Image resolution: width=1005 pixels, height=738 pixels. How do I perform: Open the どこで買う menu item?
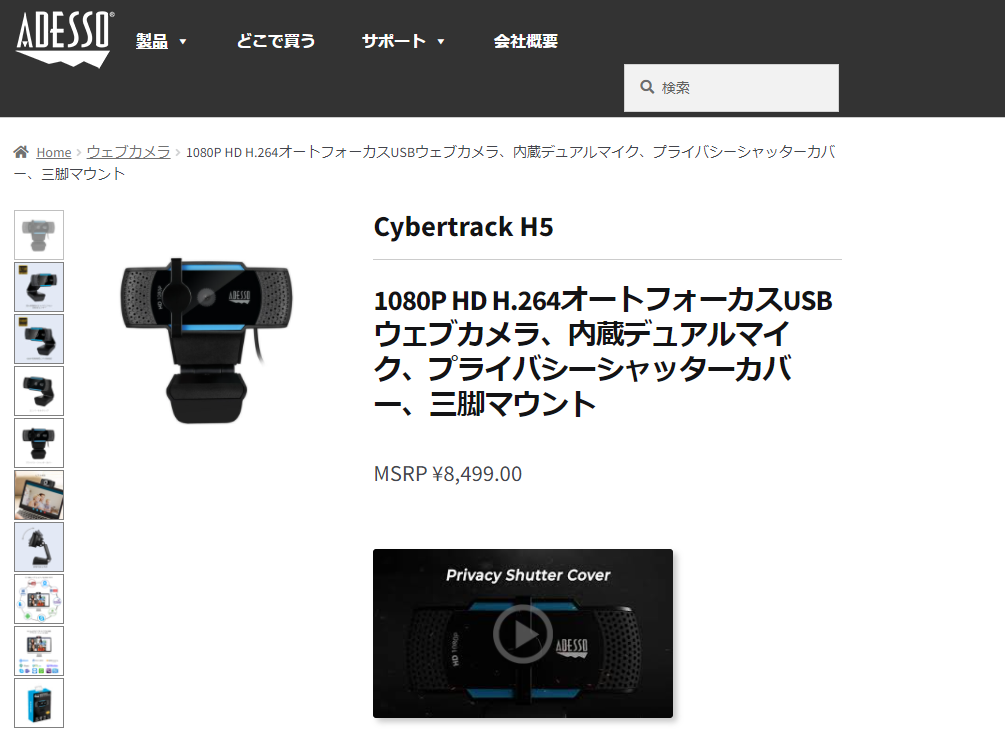coord(276,41)
